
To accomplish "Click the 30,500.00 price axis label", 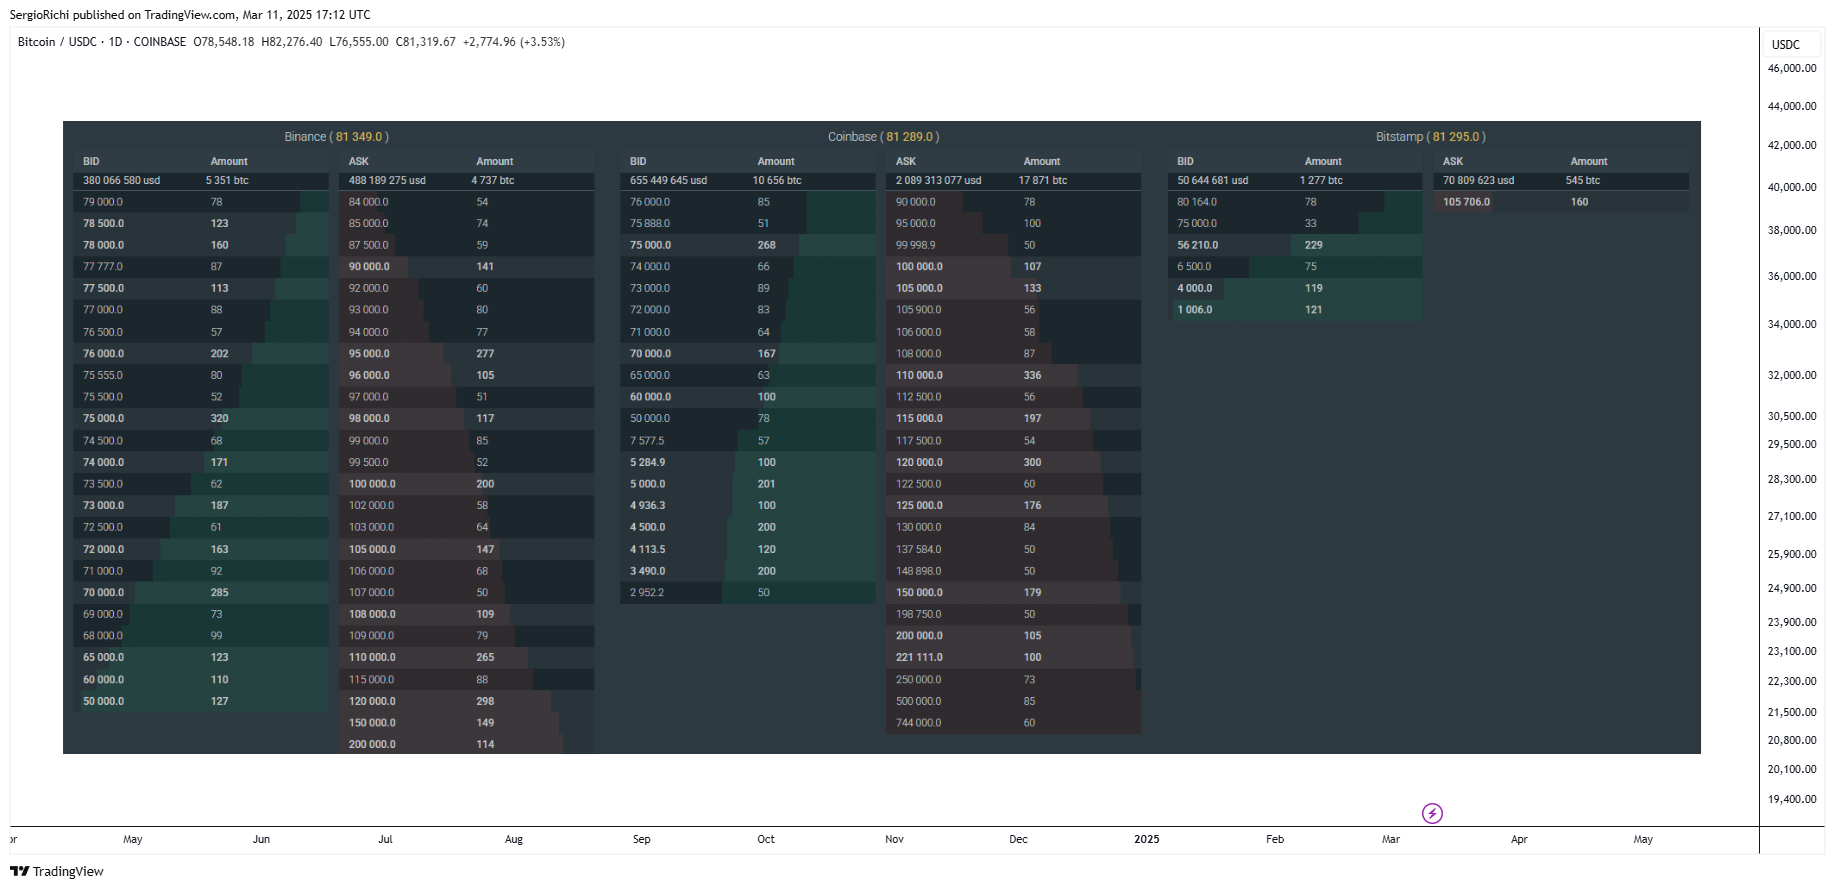I will (1792, 417).
